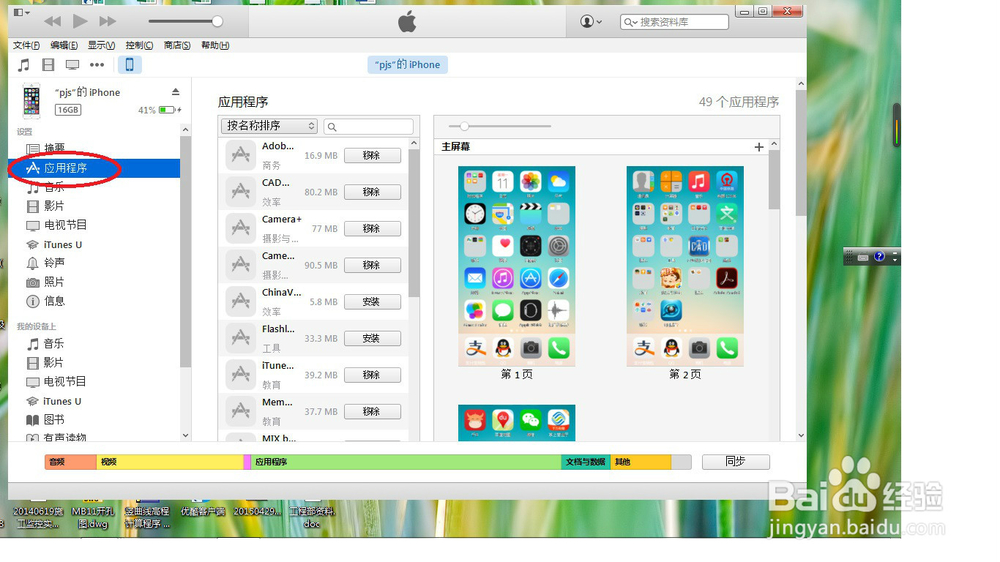Open the 控制 menu
This screenshot has width=1000, height=562.
139,45
